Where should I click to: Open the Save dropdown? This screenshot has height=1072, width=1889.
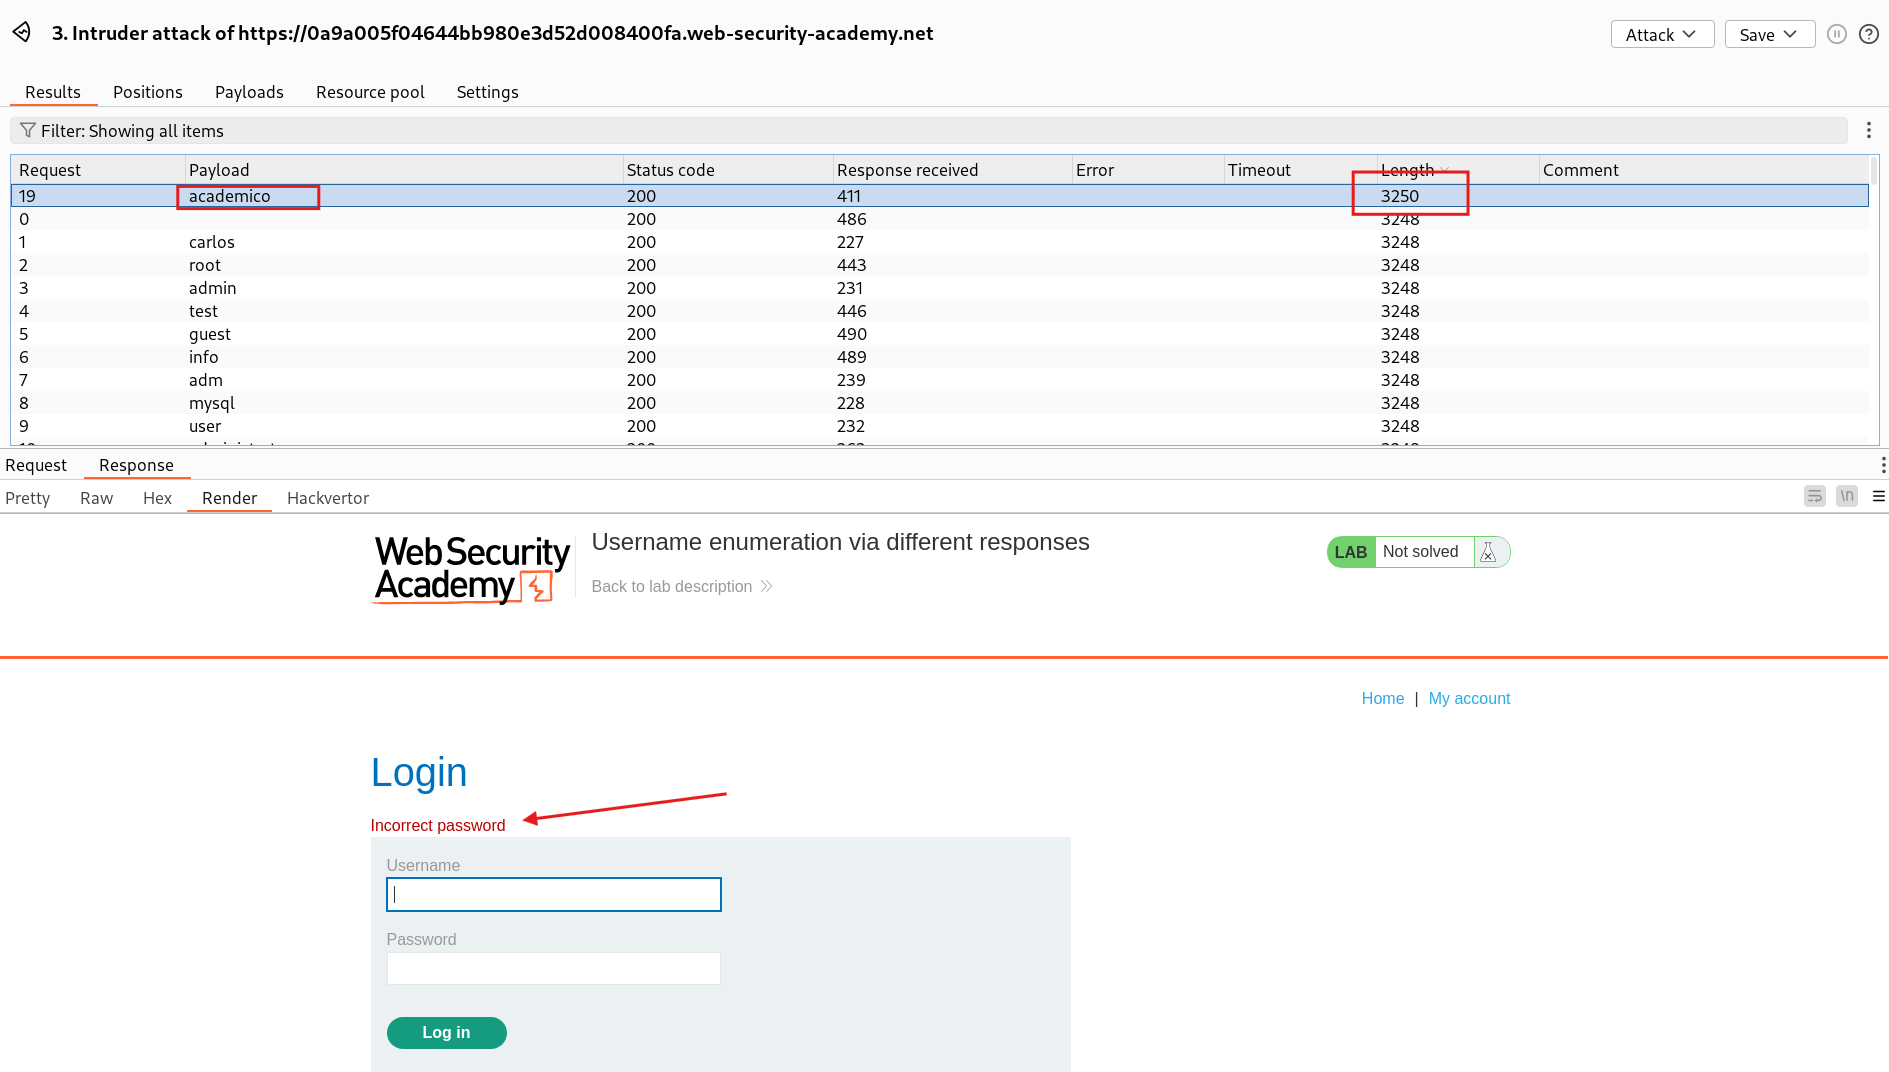[x=1768, y=33]
